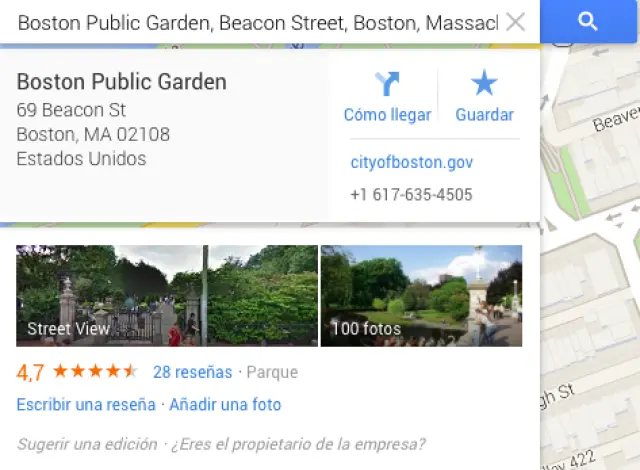Open the 100 fotos thumbnail

coord(421,296)
